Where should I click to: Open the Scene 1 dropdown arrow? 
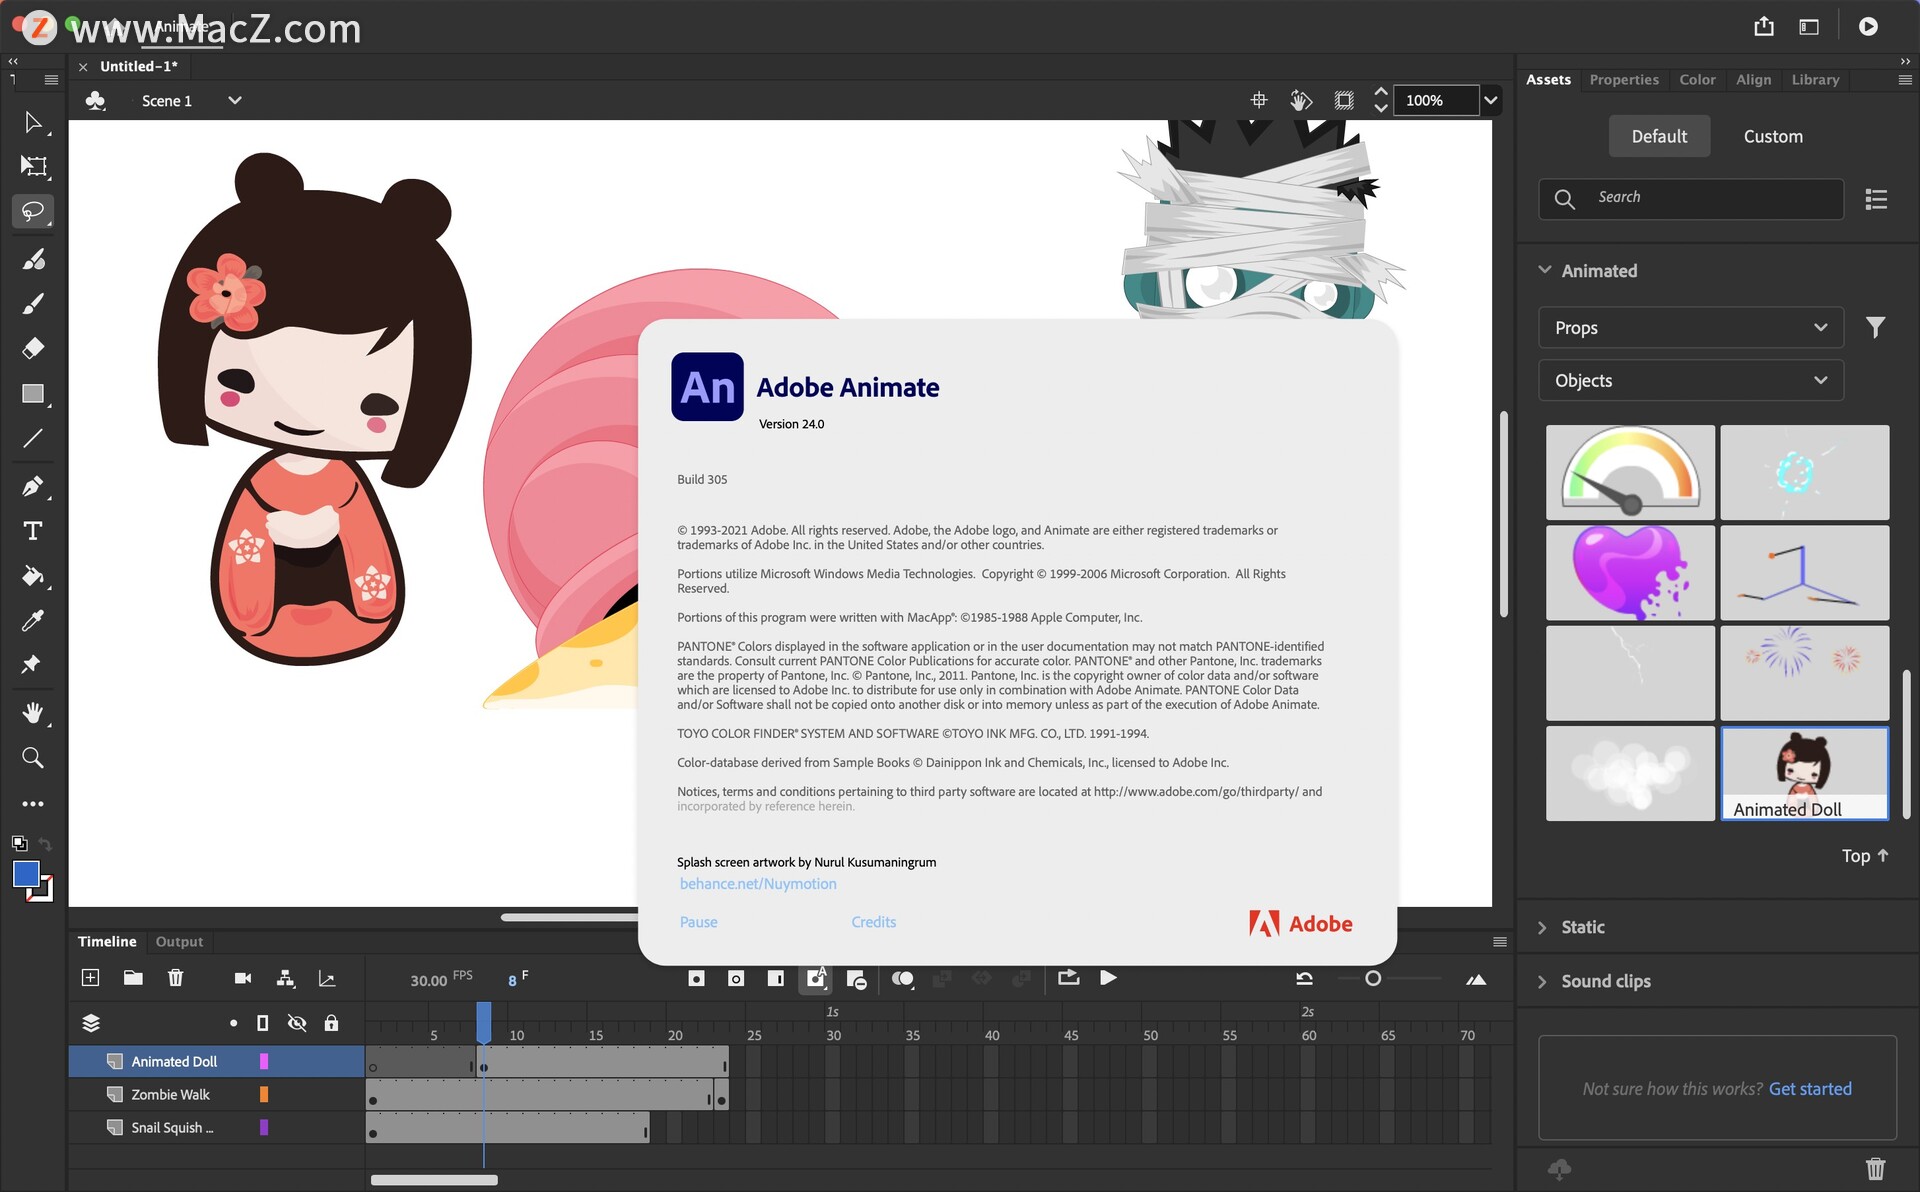[235, 100]
